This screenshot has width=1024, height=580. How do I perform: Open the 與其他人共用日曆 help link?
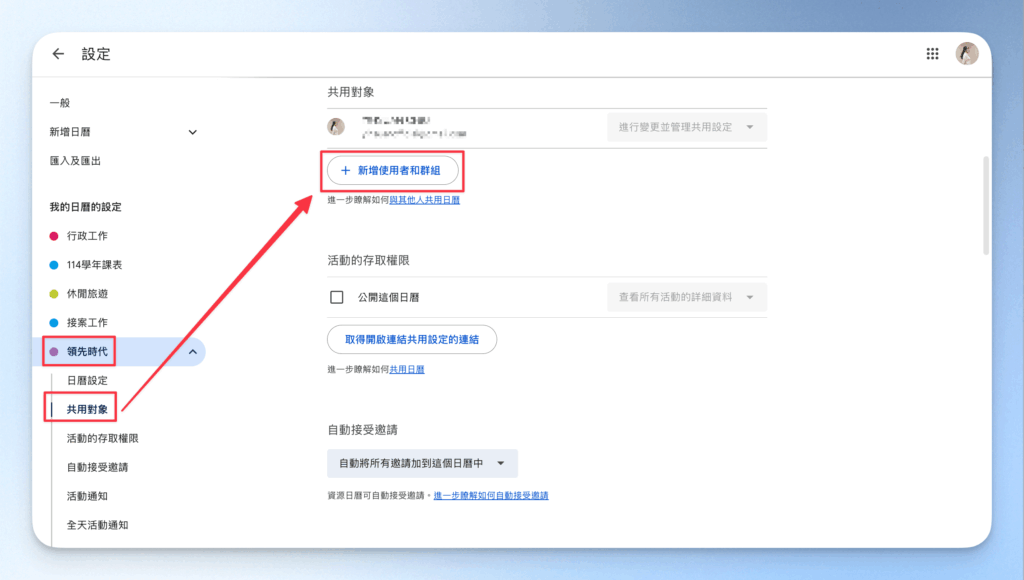[424, 200]
